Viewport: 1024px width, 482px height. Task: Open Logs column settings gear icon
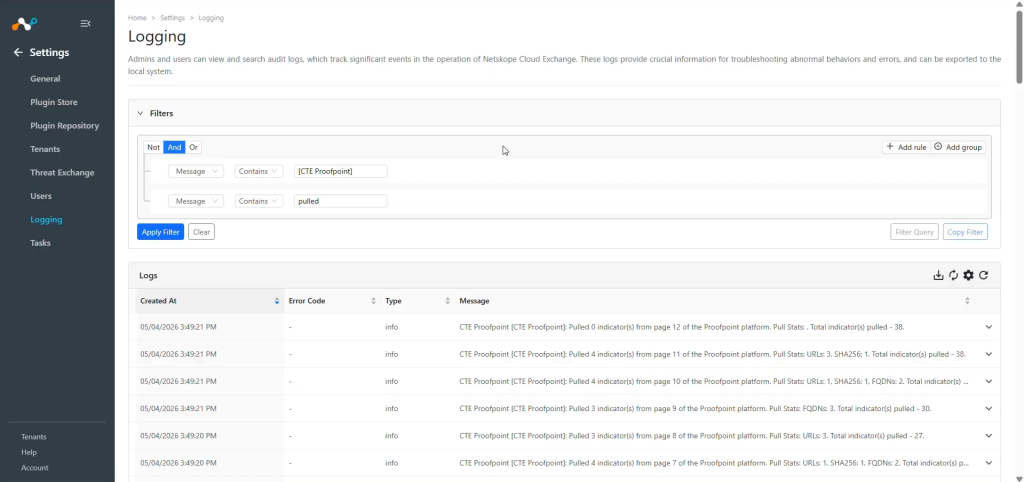coord(968,276)
